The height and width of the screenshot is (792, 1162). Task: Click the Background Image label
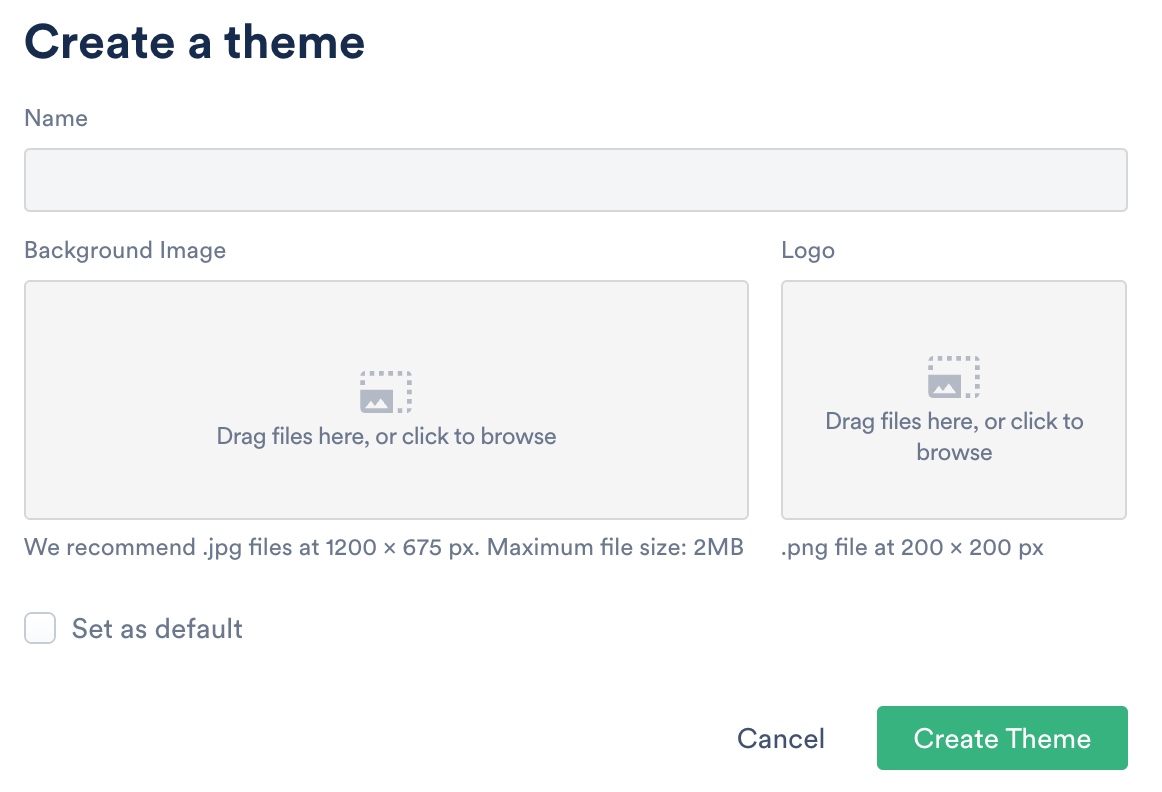point(125,250)
